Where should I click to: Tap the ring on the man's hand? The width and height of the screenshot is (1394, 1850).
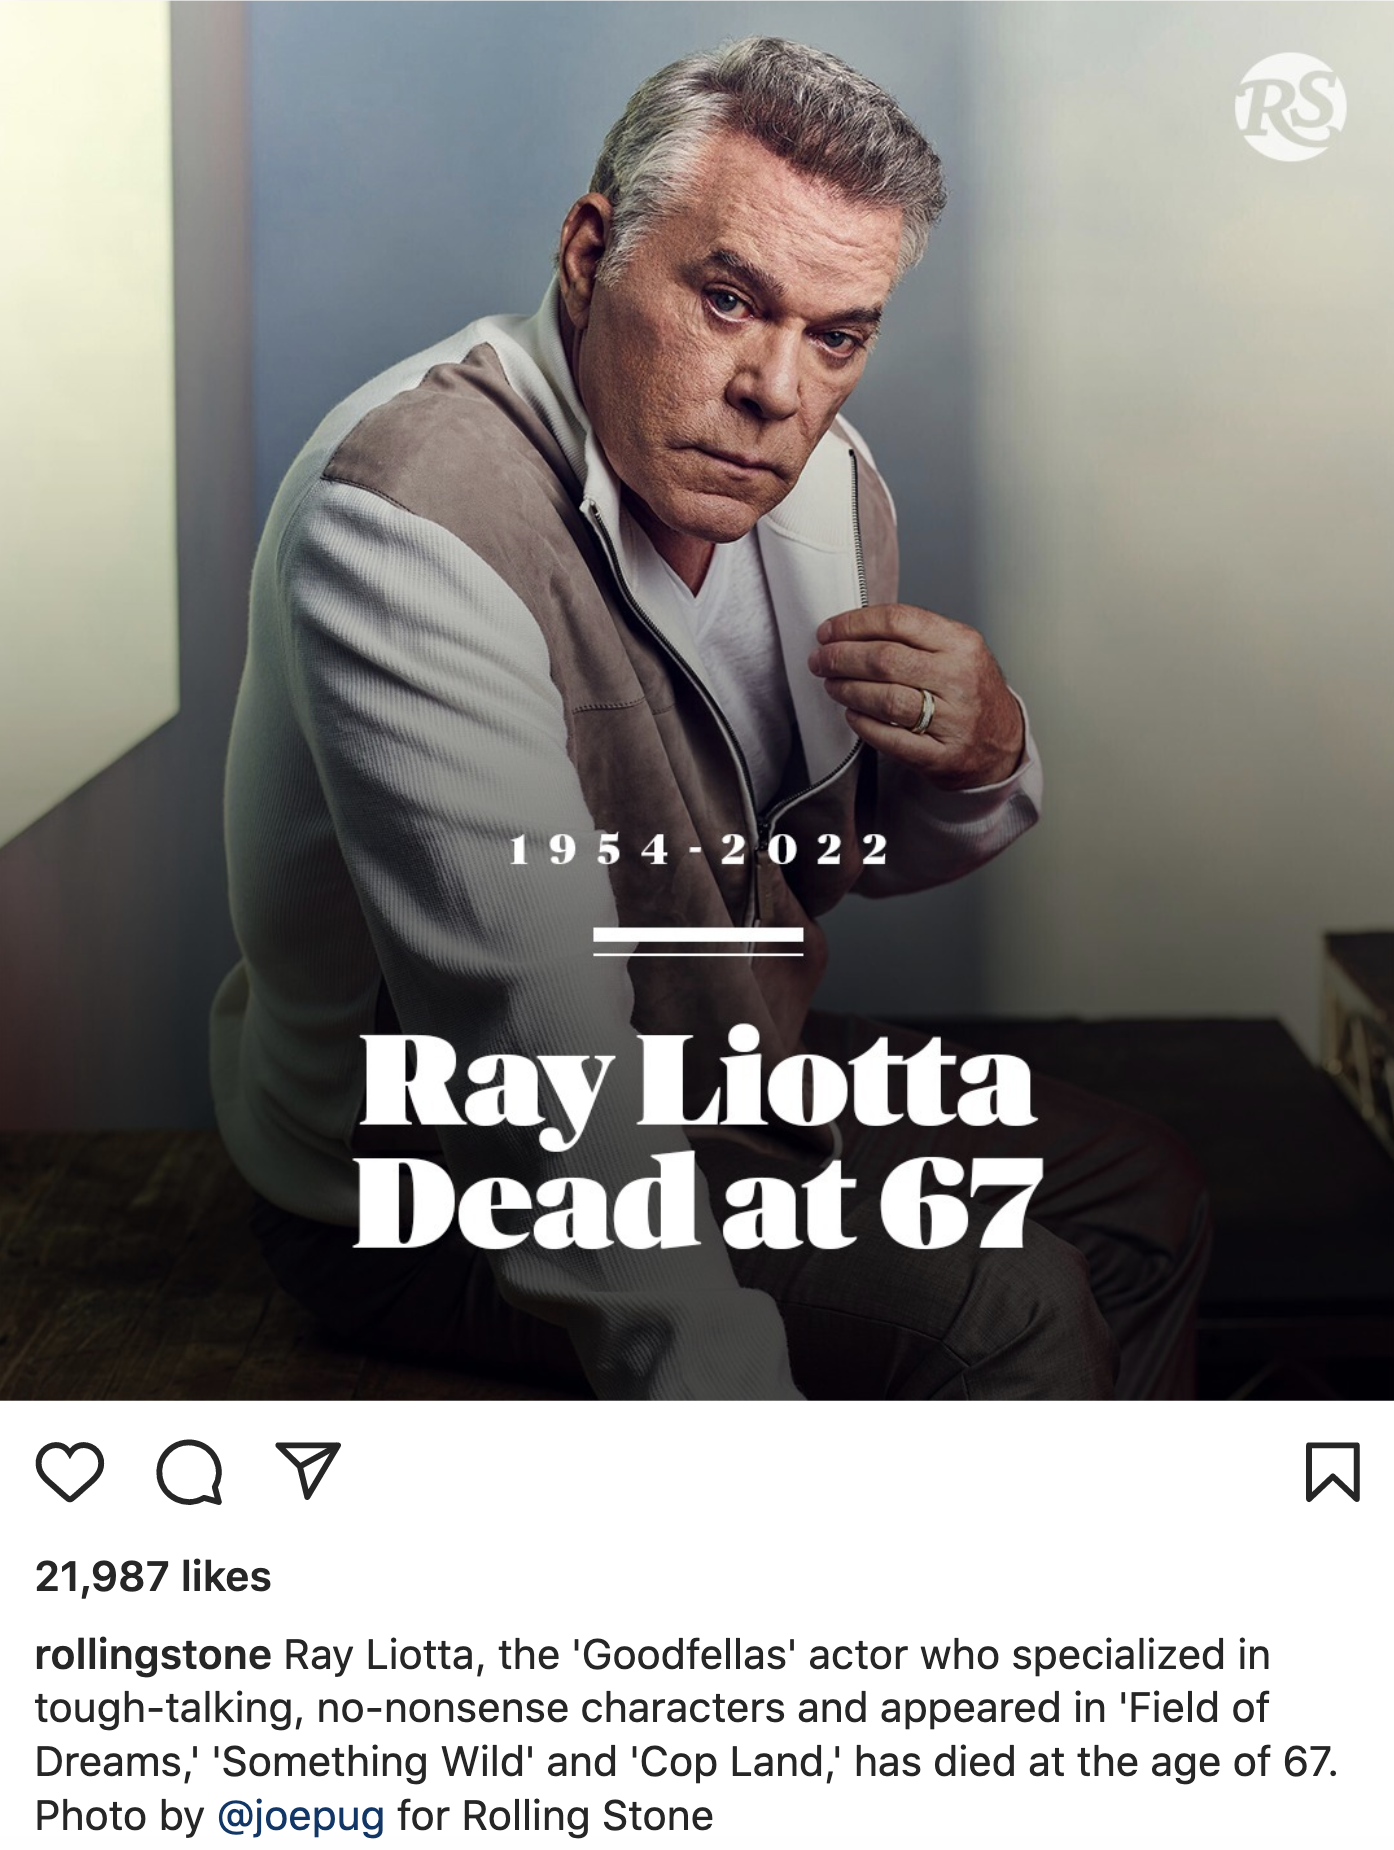[x=925, y=710]
